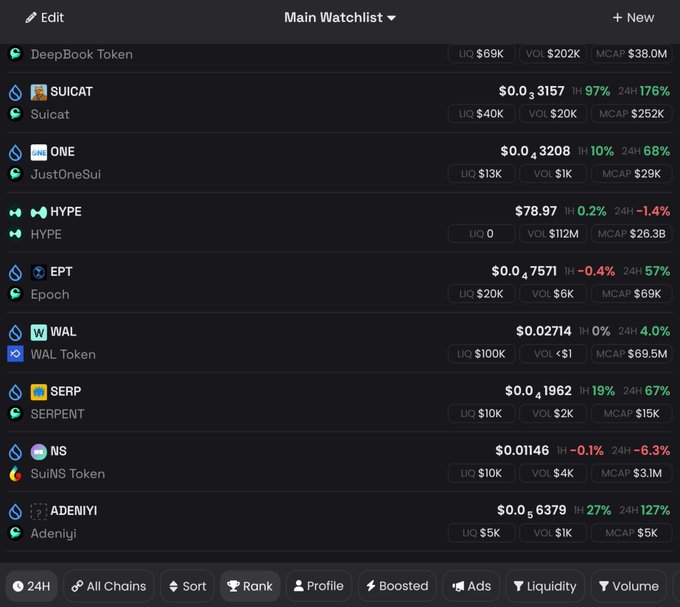Click the DEX icon beside DeepBook Token
The image size is (680, 607).
pos(15,54)
